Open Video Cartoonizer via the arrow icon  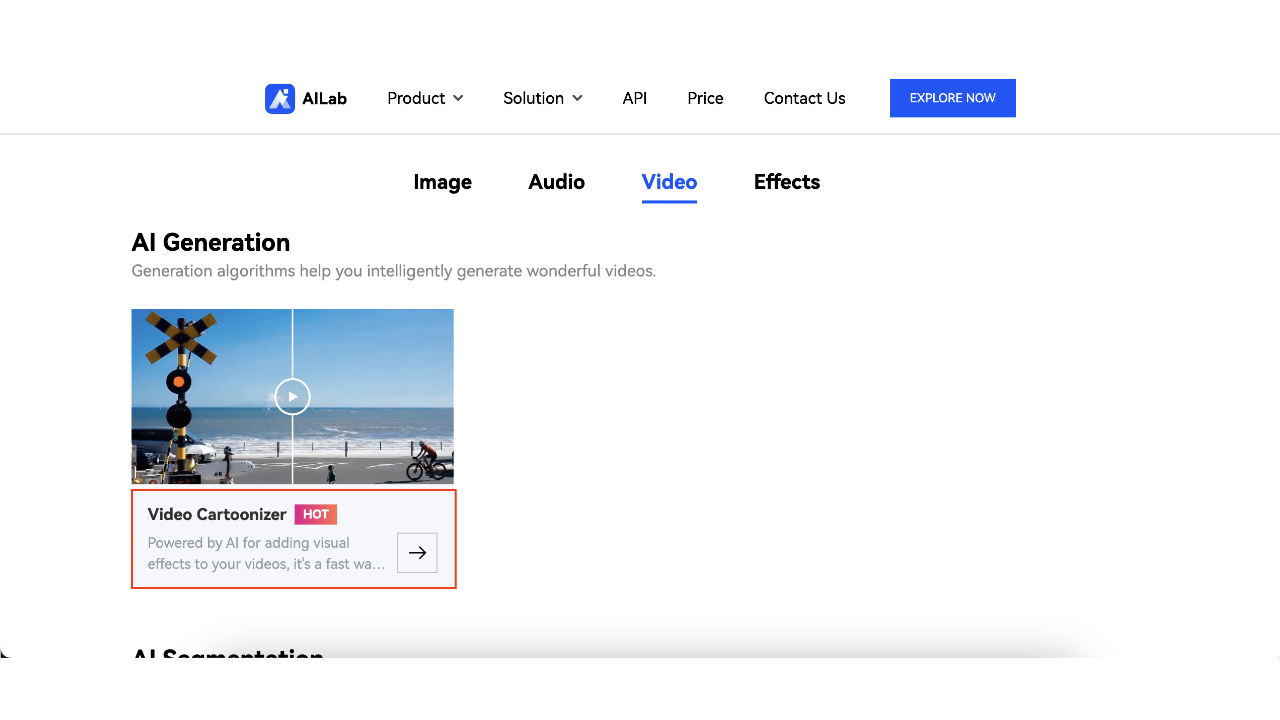[417, 552]
